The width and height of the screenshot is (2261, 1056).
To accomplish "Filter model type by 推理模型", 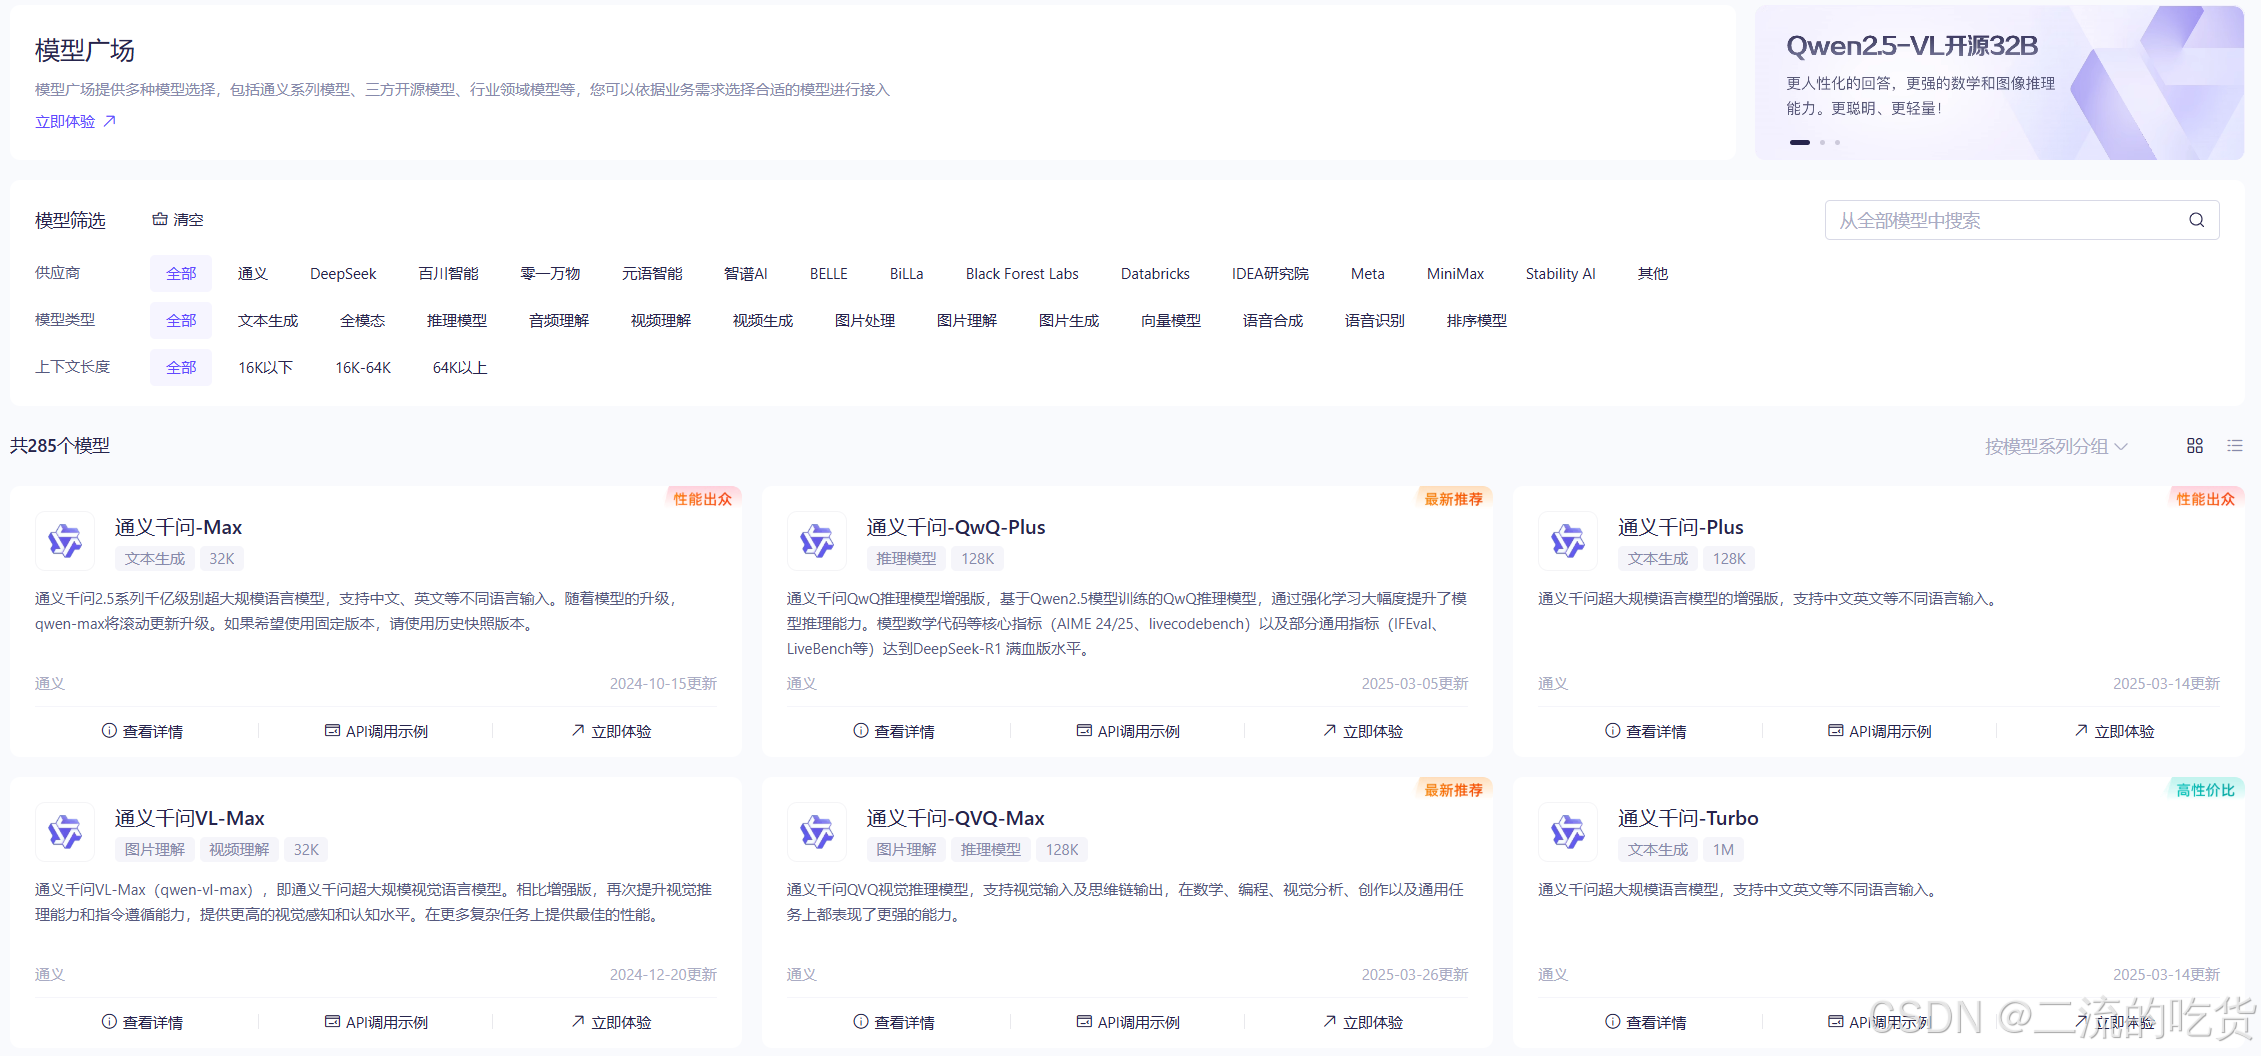I will click(x=457, y=320).
